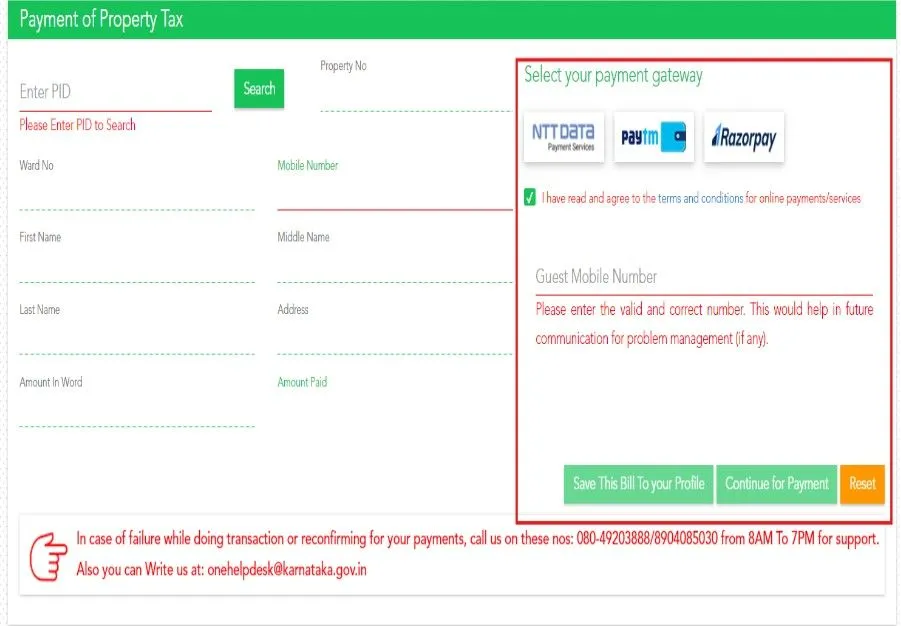Screen dimensions: 901x626
Task: Focus the First Name field
Action: pyautogui.click(x=136, y=266)
